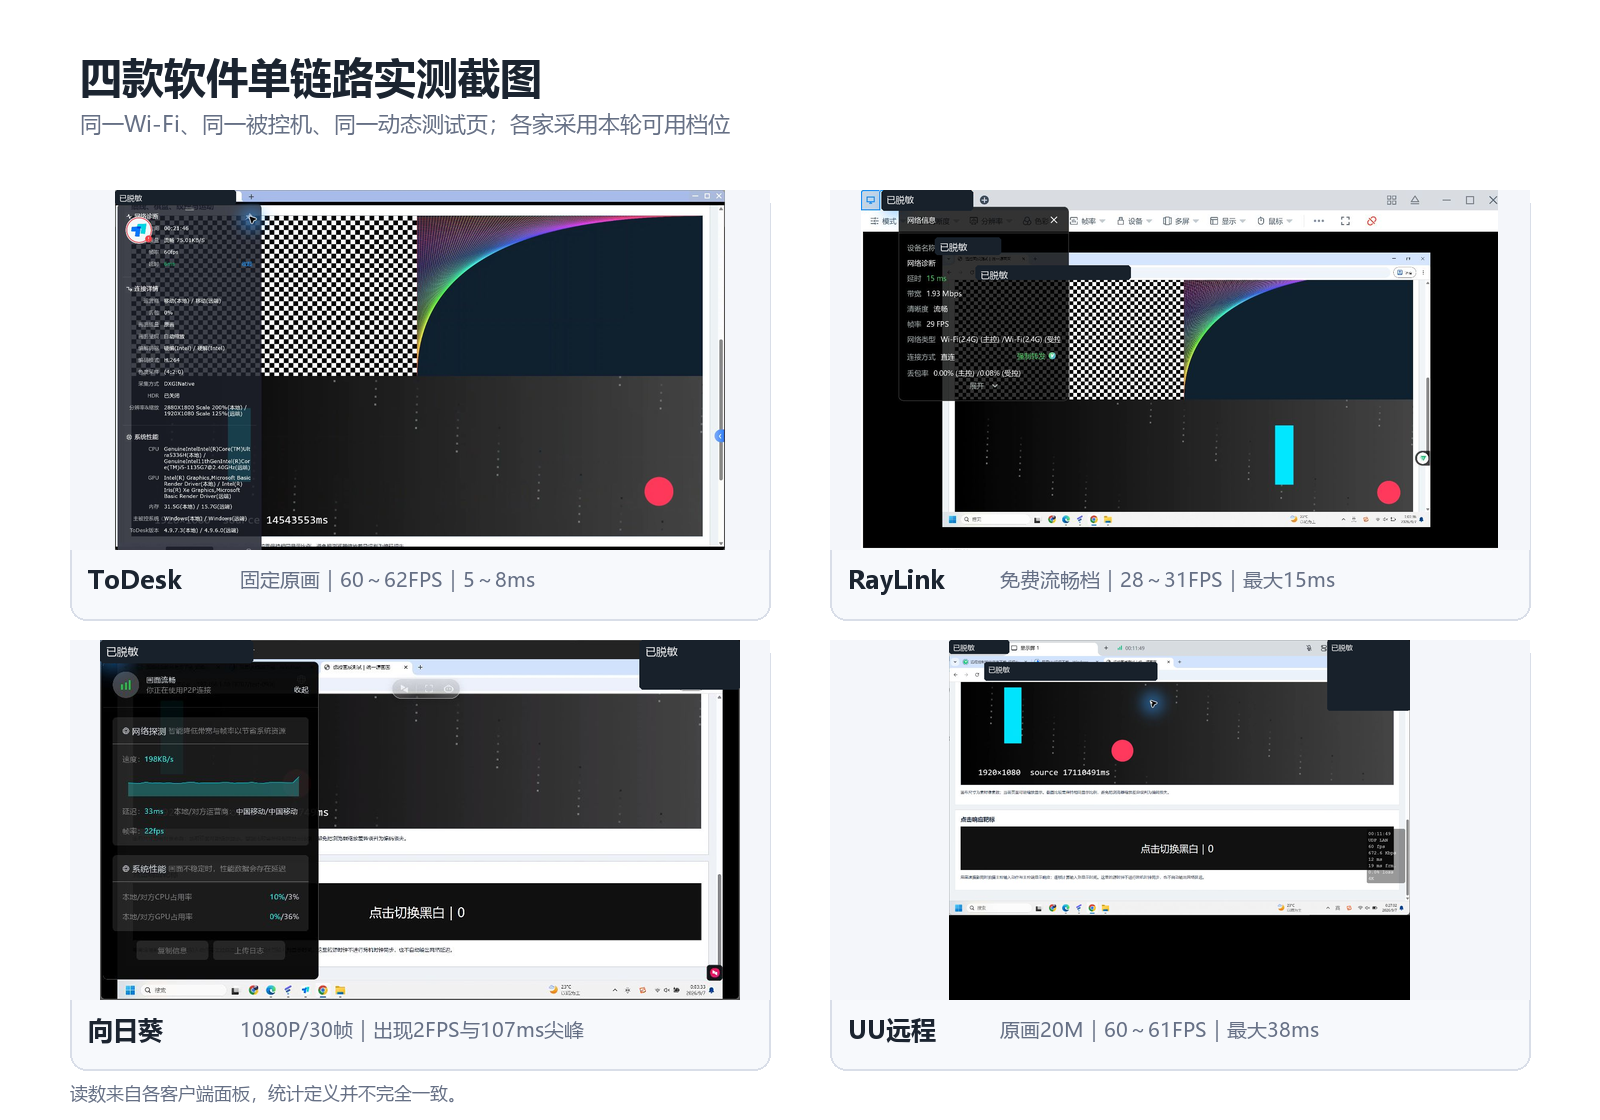Screen dimensions: 1600x1120
Task: Open Start menu in the UU远程 remote desktop
Action: [x=958, y=908]
